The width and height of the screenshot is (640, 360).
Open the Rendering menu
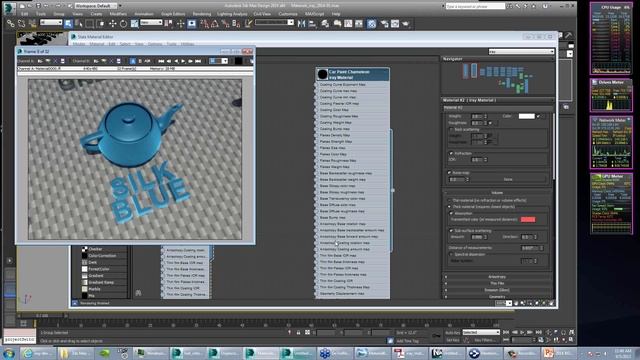[x=202, y=14]
